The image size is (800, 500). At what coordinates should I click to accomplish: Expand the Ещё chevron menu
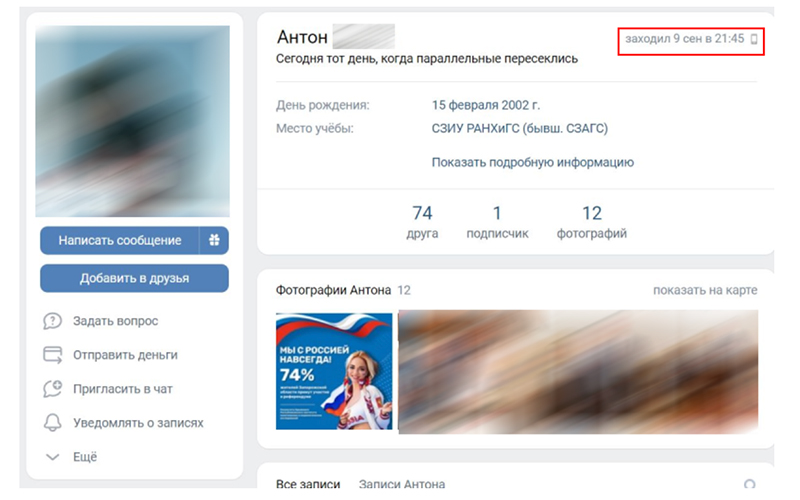point(53,457)
